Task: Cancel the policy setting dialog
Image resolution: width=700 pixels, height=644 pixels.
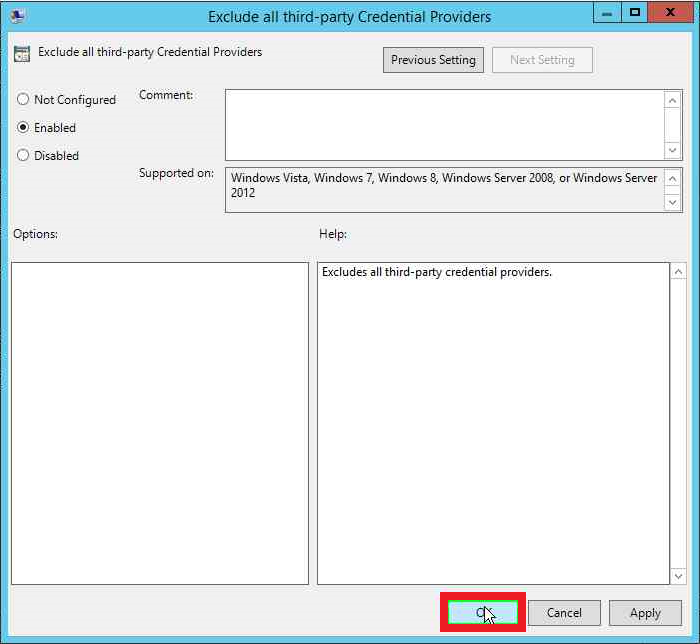Action: click(x=564, y=613)
